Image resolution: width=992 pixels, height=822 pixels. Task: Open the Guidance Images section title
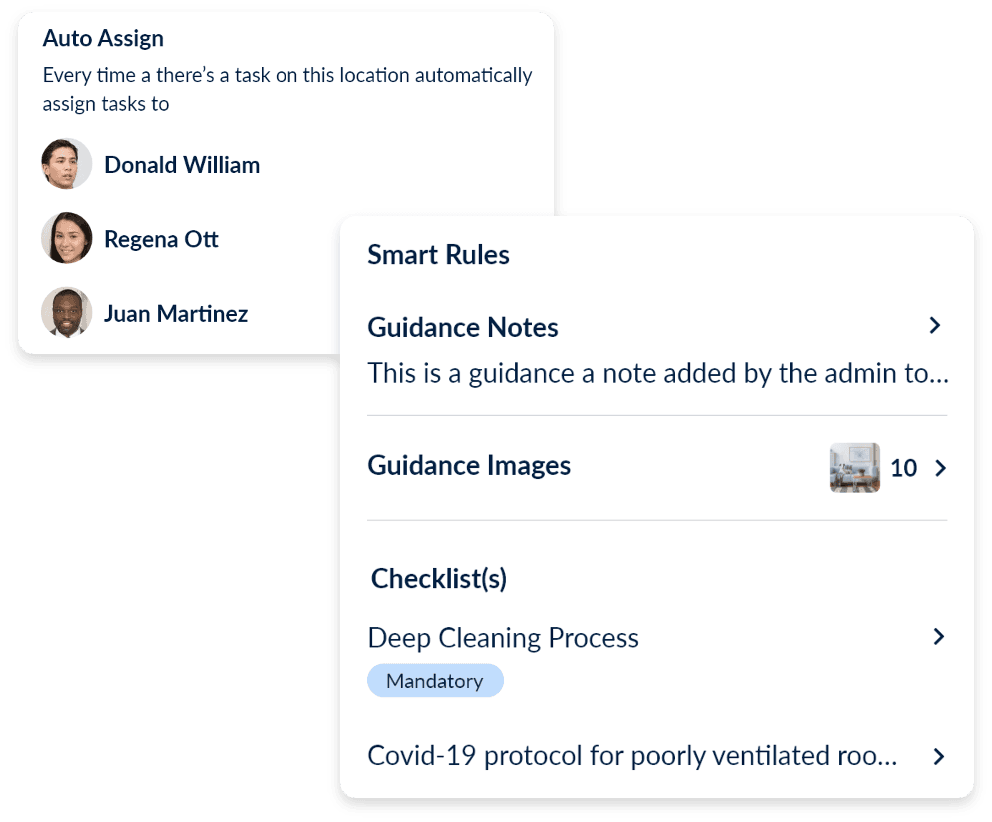coord(469,466)
